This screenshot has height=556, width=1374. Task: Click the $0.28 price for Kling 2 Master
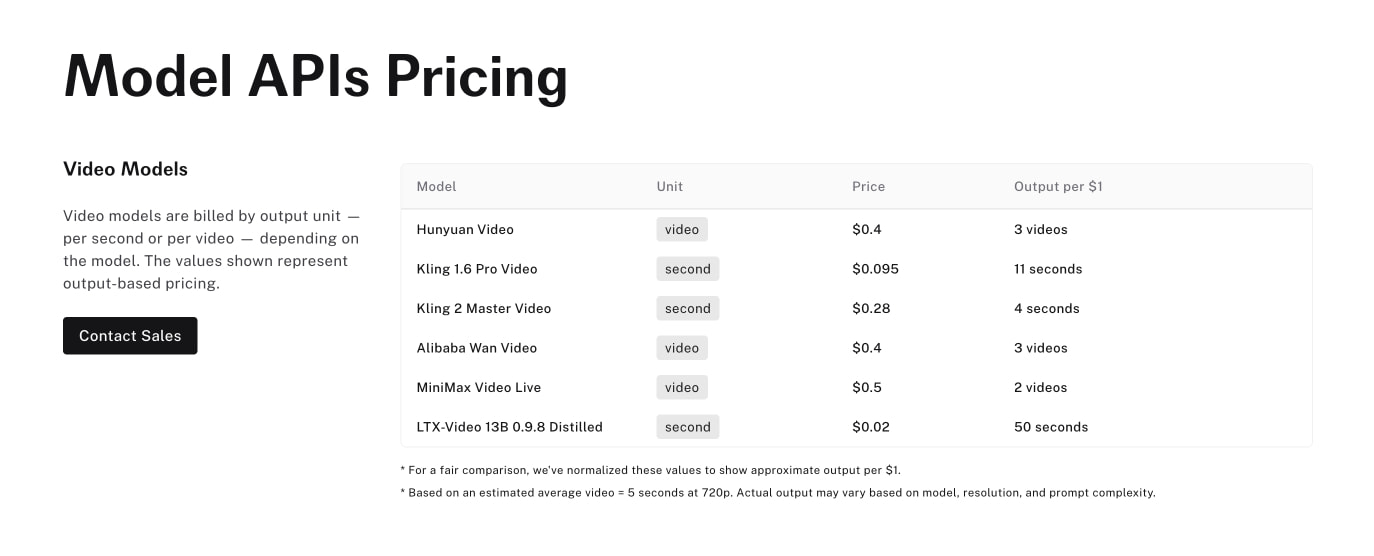pyautogui.click(x=871, y=308)
